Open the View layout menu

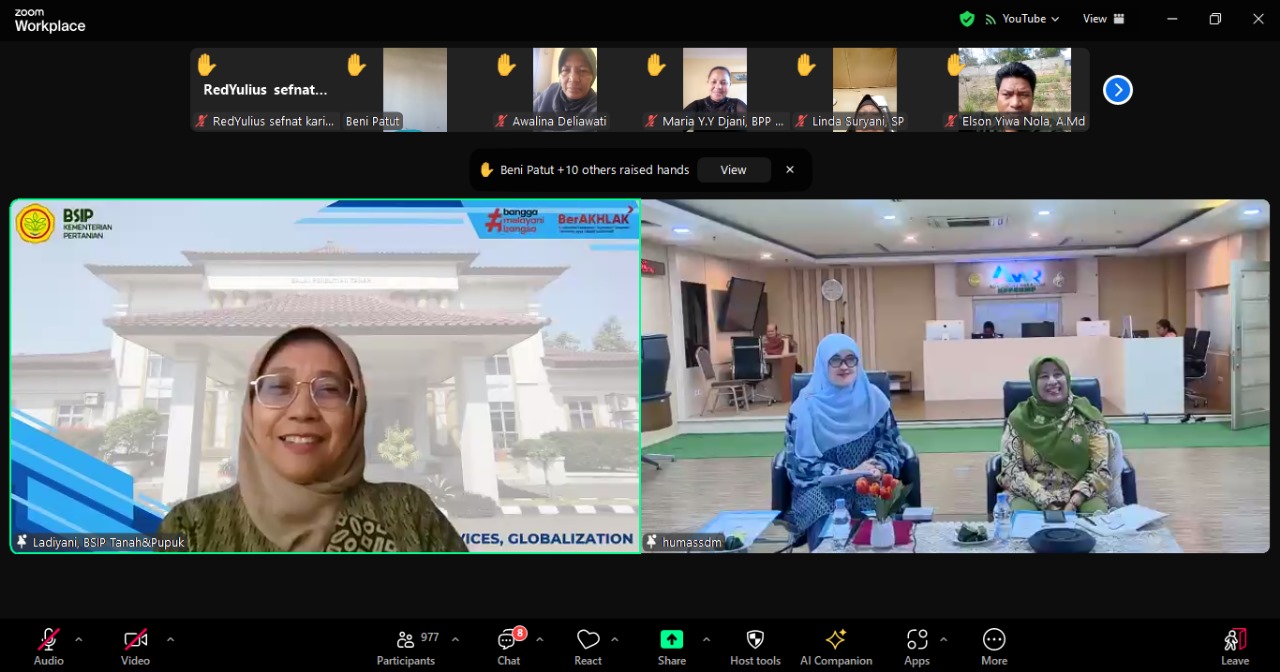click(1103, 19)
